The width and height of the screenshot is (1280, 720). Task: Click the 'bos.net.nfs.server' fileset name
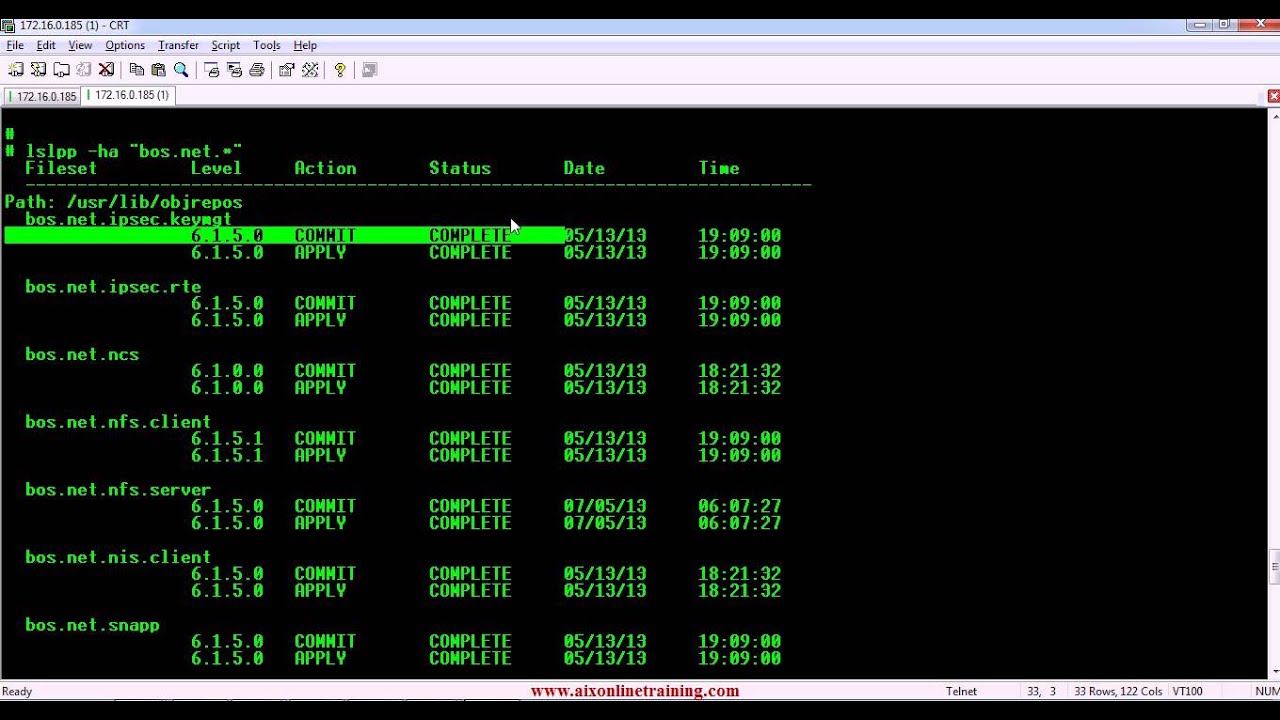coord(118,489)
